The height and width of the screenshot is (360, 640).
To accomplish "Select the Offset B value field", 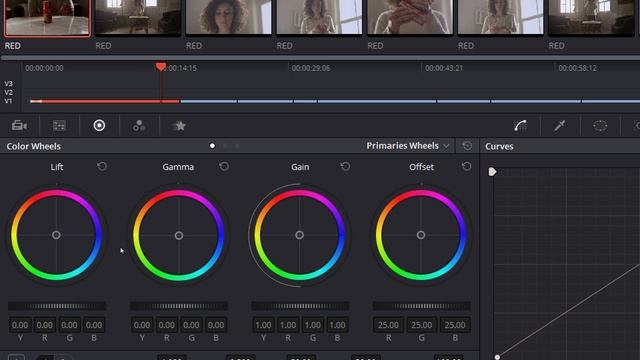I will (x=455, y=325).
